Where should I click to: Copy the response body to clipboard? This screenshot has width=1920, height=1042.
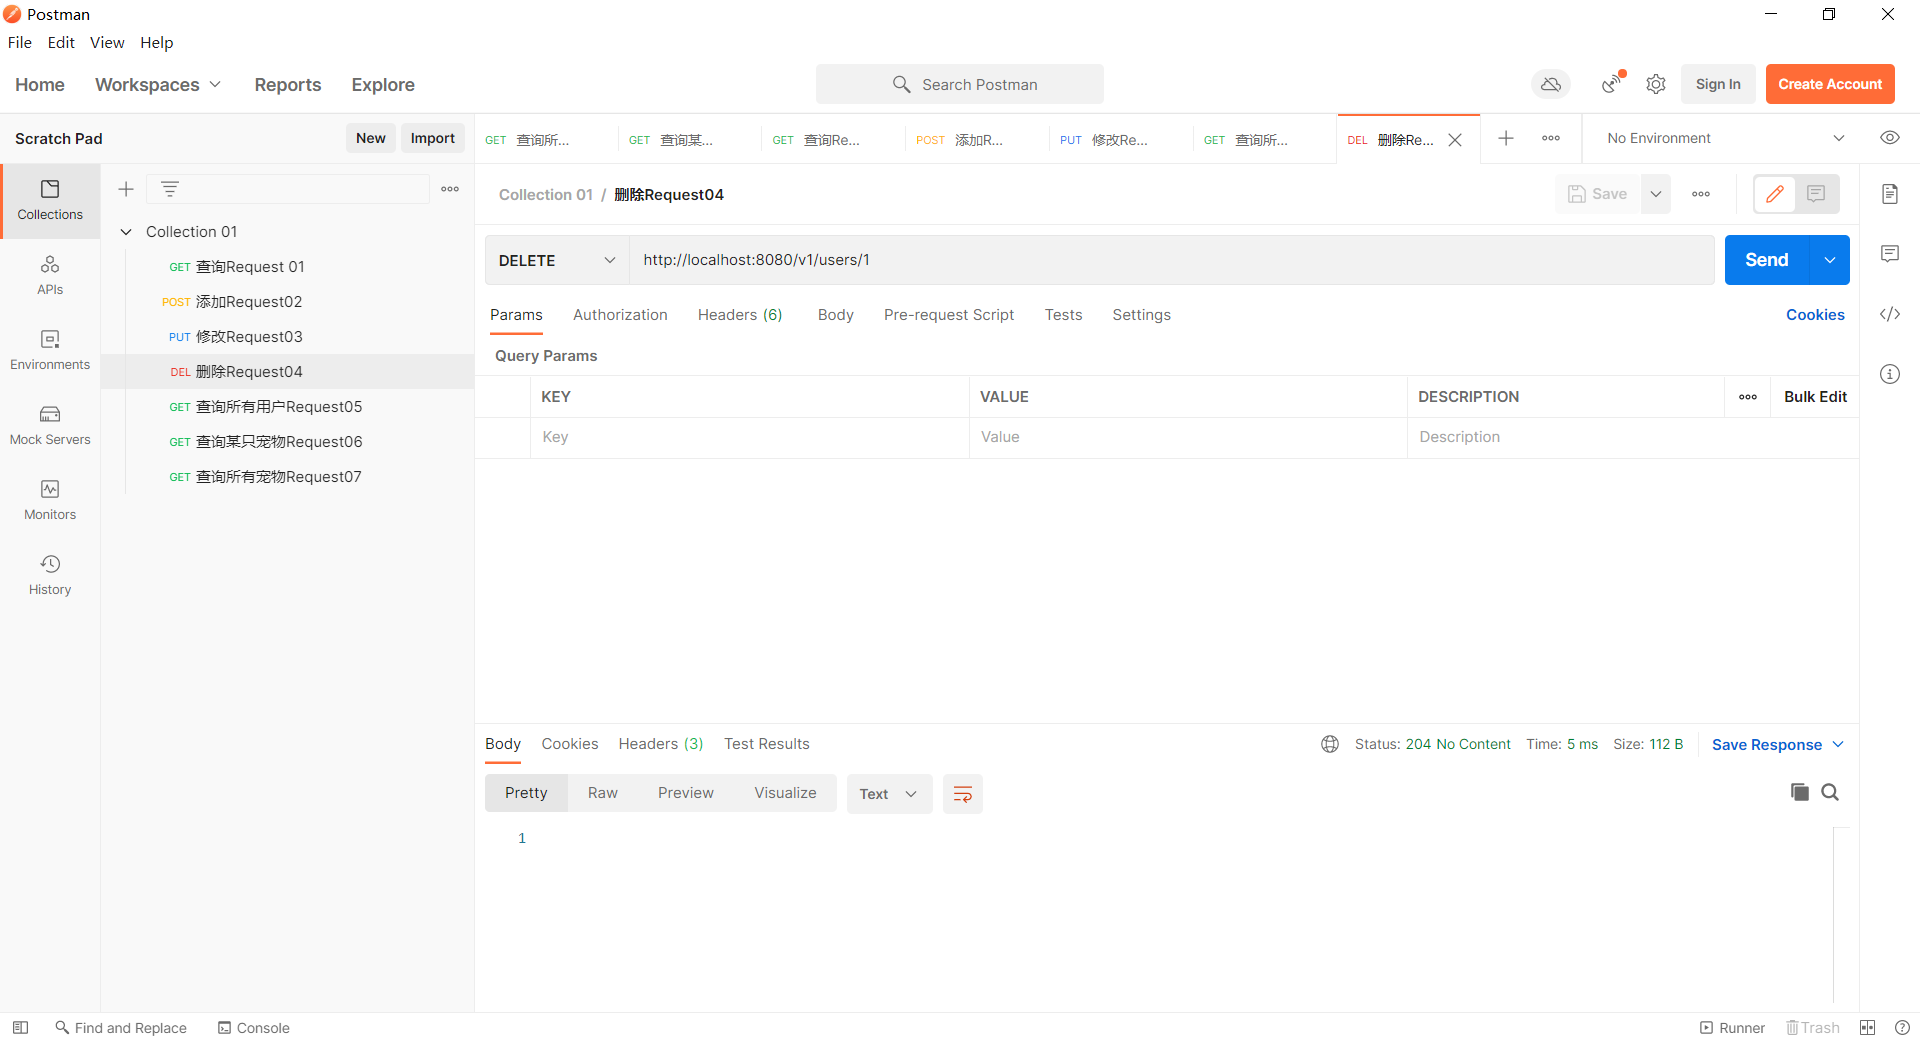1800,792
